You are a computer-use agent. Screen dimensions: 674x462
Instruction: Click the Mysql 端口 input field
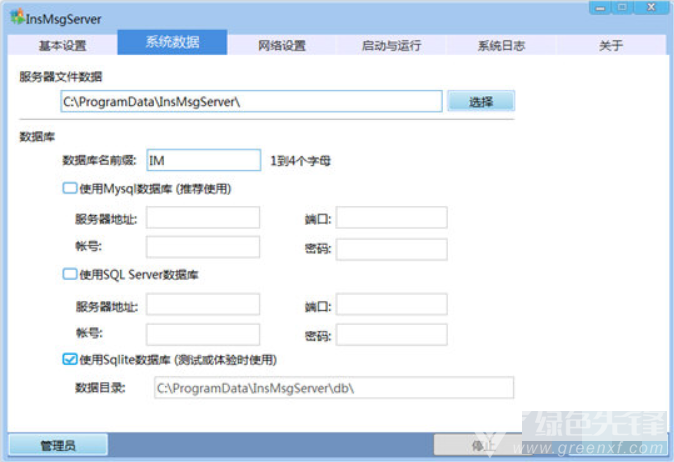[x=391, y=218]
